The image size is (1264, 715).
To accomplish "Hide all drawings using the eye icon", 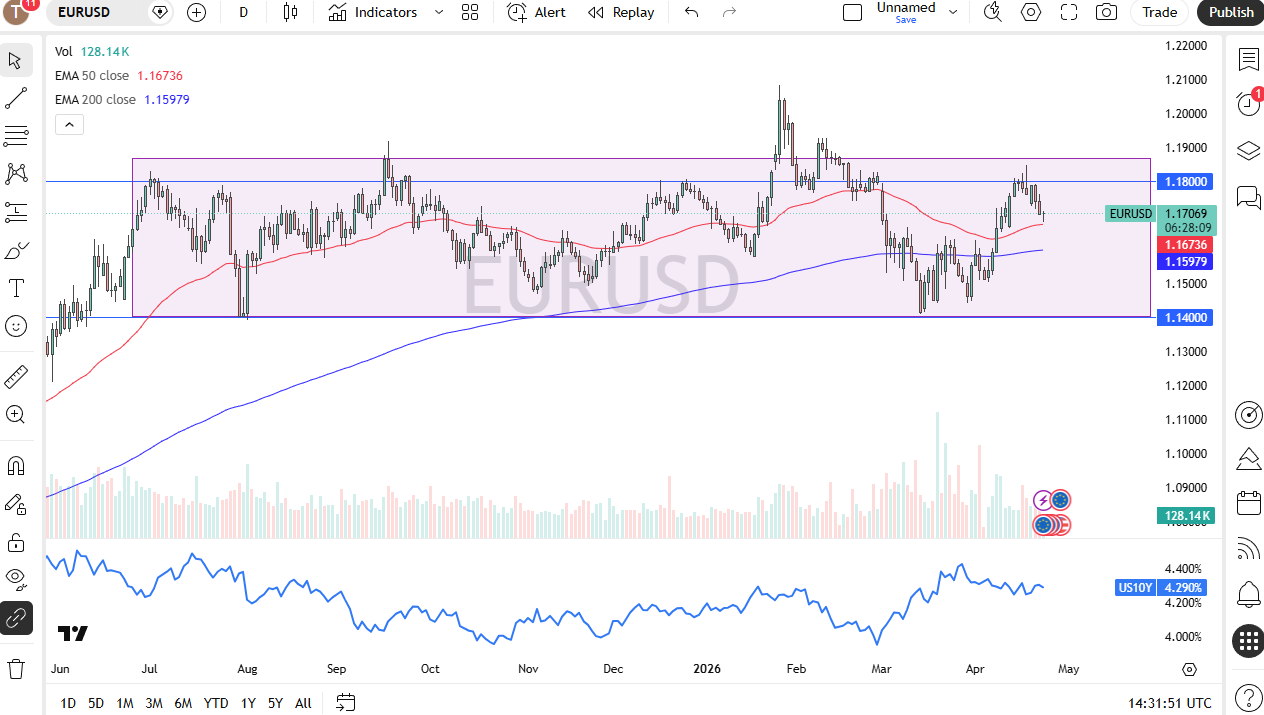I will 16,579.
